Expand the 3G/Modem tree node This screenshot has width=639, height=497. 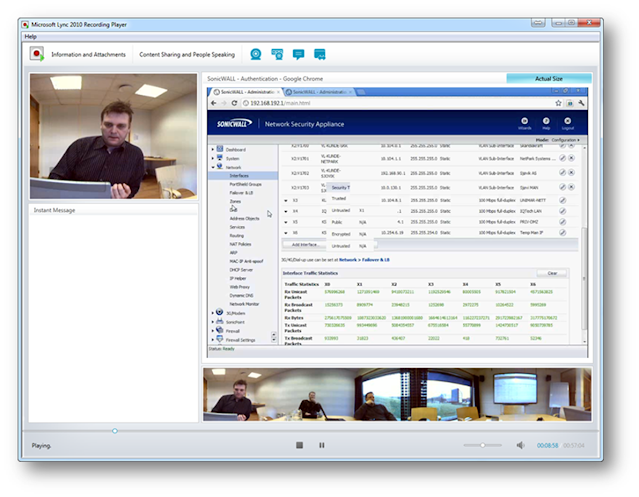[213, 313]
